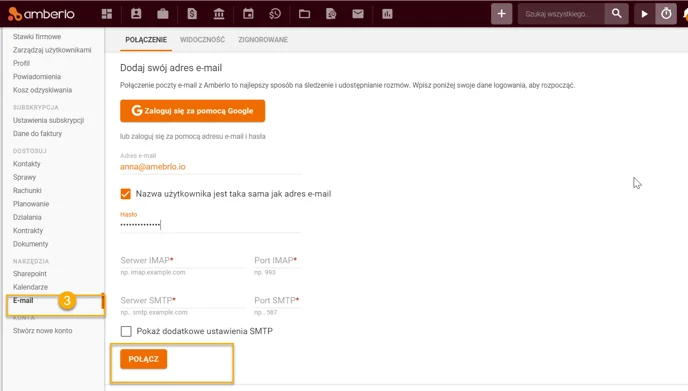Switch to the WIDOCZNOŚĆ tab
This screenshot has height=391, width=688.
(x=202, y=39)
